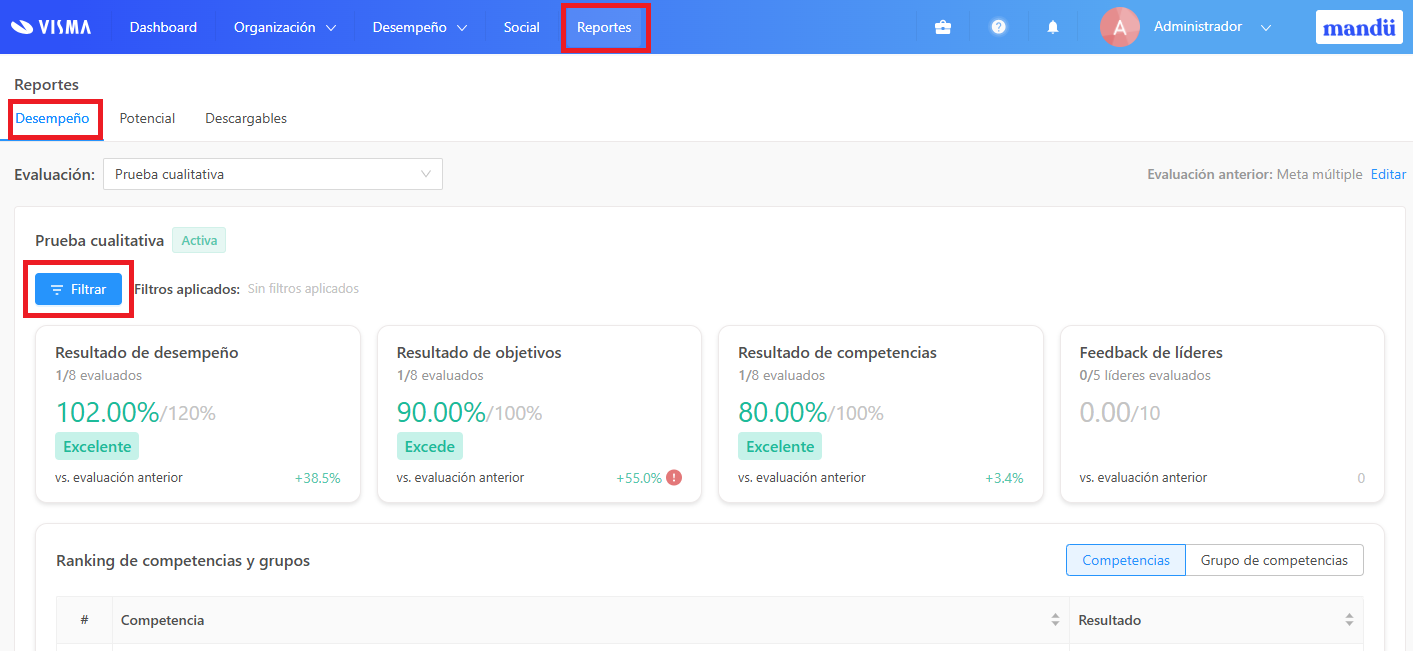
Task: Switch to the Potencial tab
Action: [147, 118]
